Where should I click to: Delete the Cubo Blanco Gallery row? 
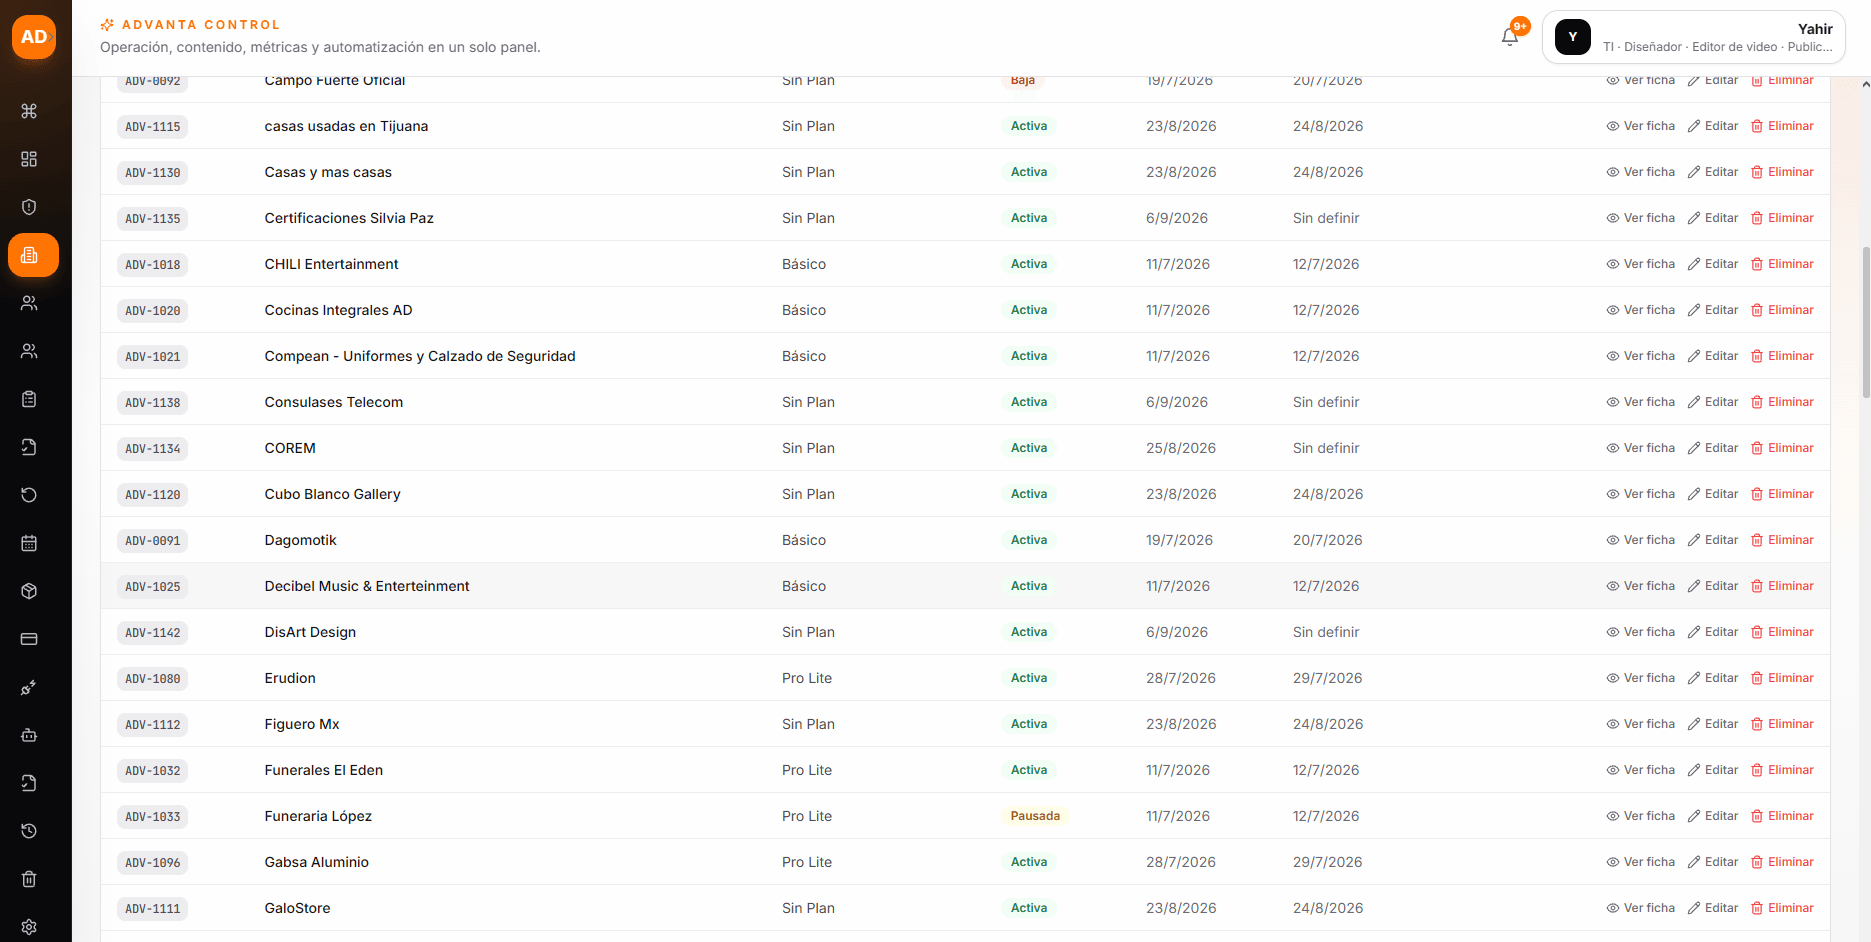click(x=1782, y=494)
